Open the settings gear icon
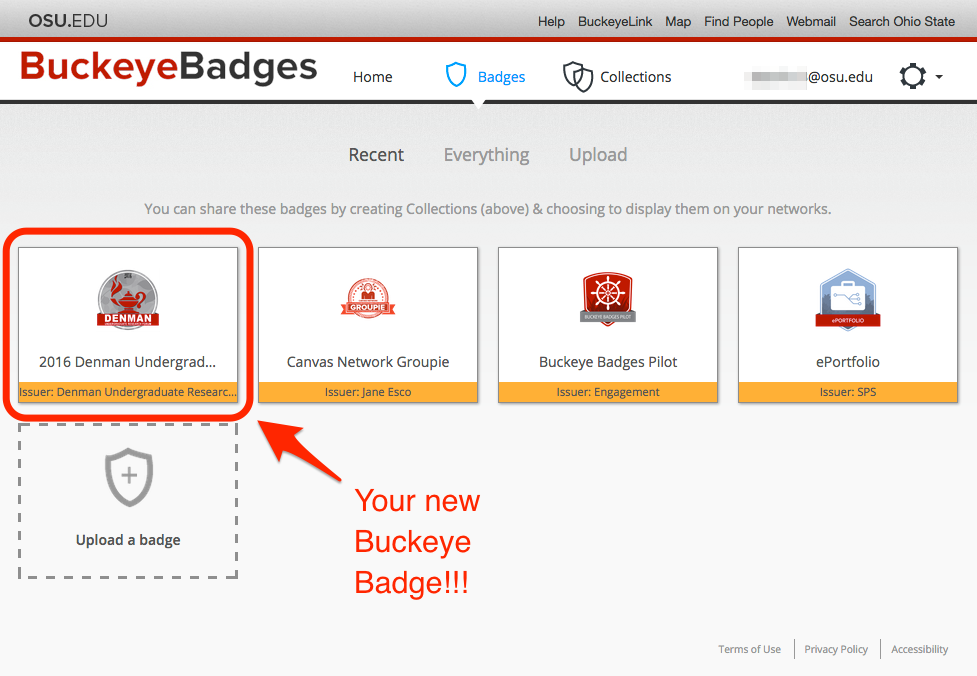The width and height of the screenshot is (977, 676). (x=913, y=77)
